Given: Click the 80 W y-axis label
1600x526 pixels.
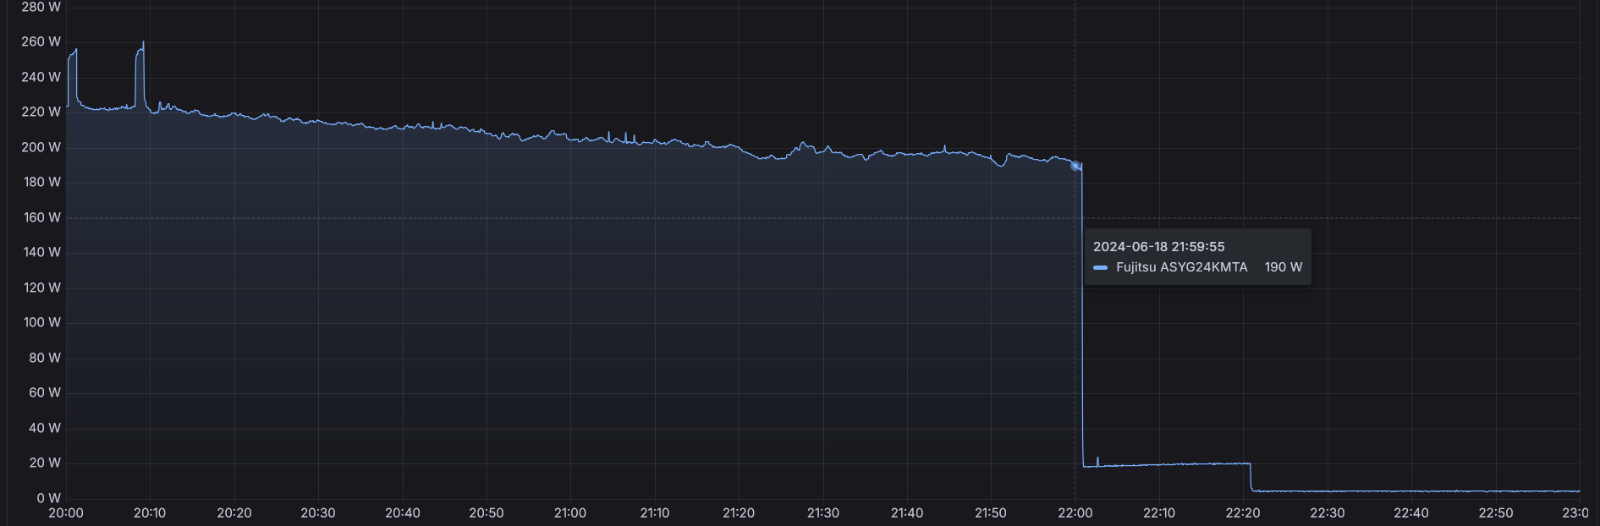Looking at the screenshot, I should point(45,358).
